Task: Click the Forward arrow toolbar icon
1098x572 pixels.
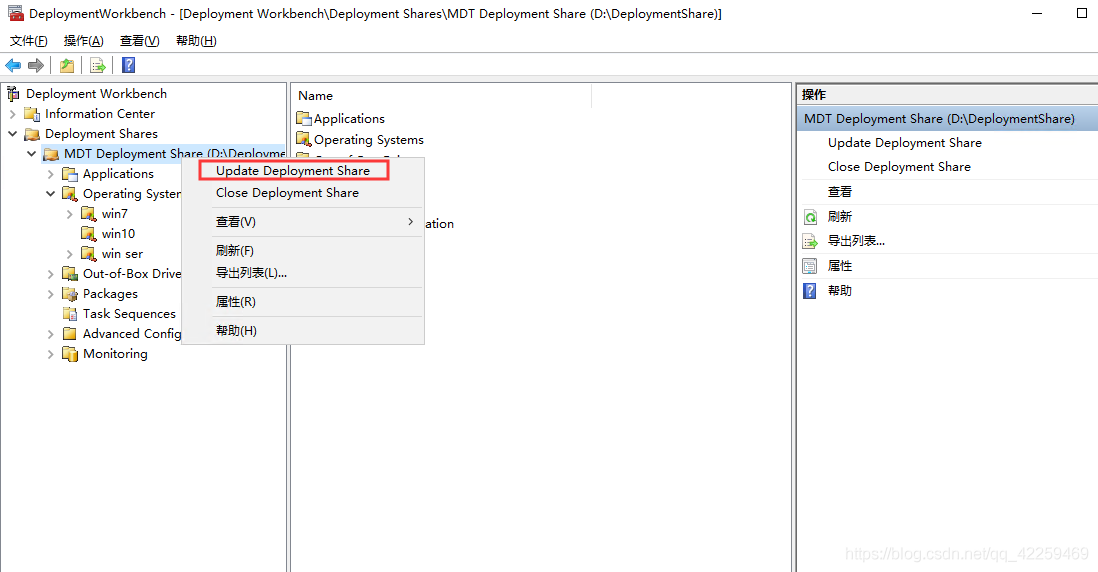Action: 36,65
